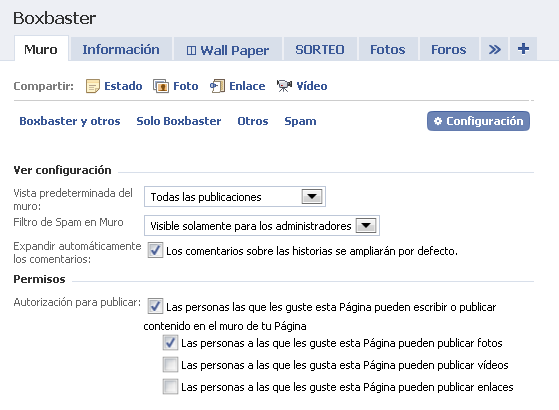Image resolution: width=559 pixels, height=410 pixels.
Task: Click the Estado note icon
Action: coord(93,86)
